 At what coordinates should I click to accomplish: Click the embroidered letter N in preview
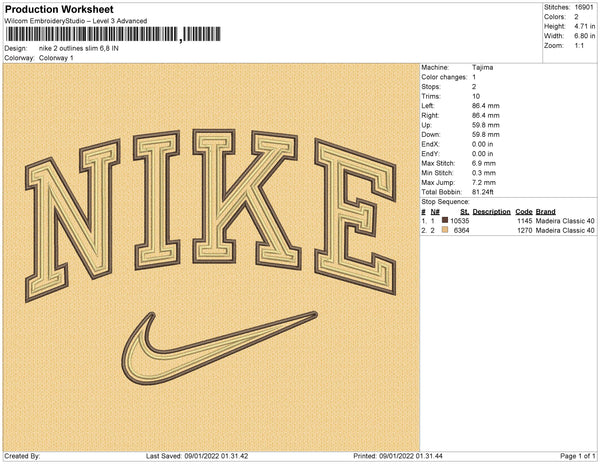73,221
